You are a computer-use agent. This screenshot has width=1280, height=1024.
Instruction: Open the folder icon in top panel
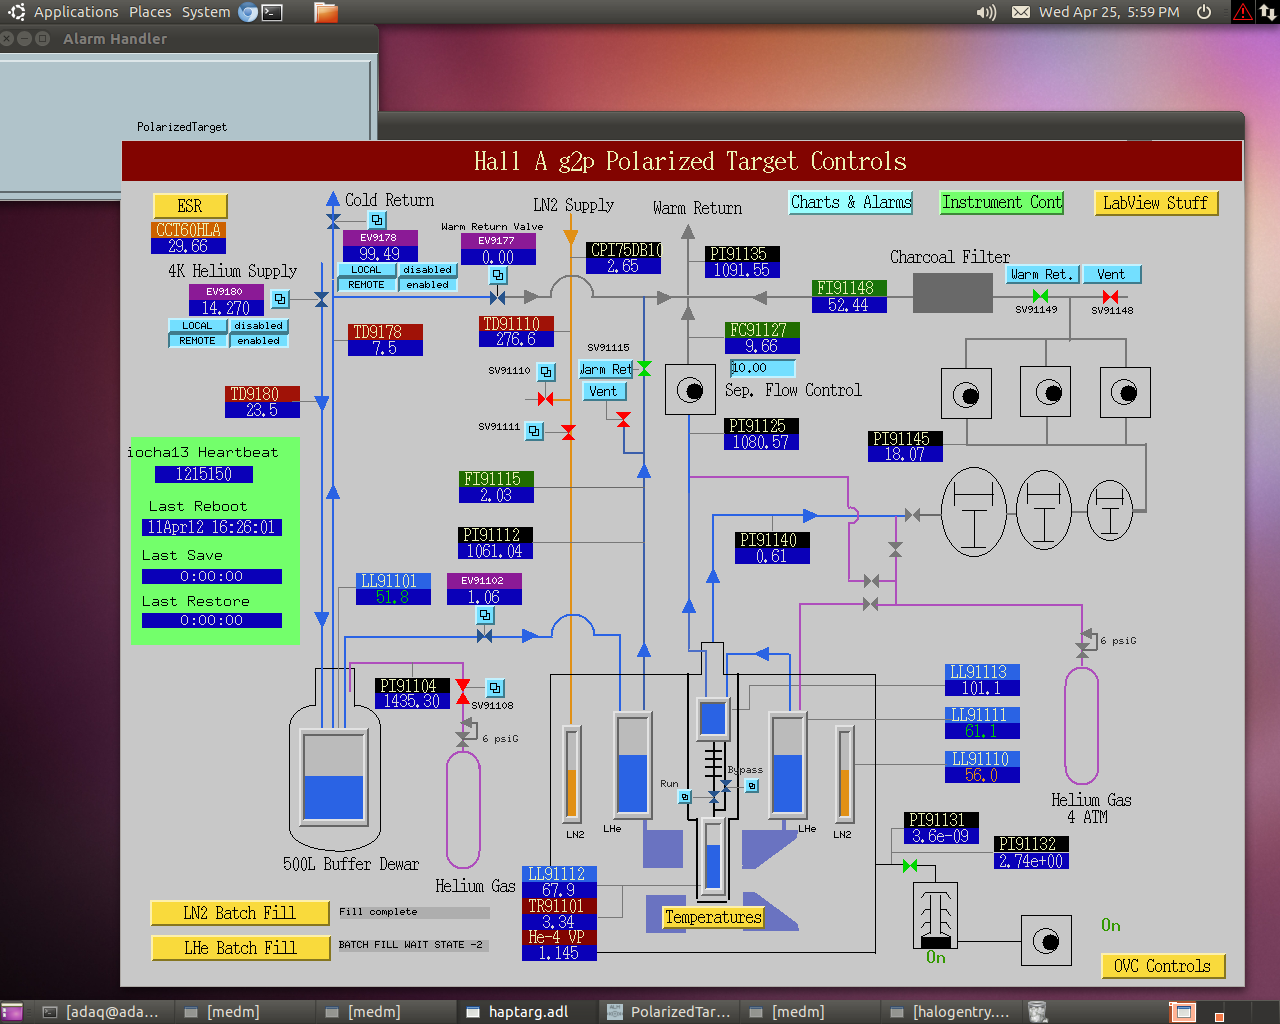pos(325,12)
